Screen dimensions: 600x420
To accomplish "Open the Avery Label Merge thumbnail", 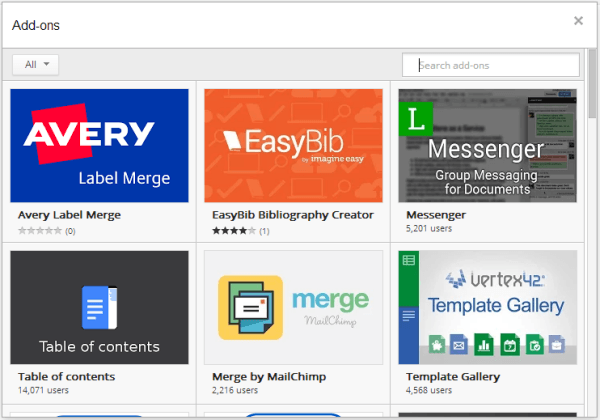I will (x=99, y=145).
